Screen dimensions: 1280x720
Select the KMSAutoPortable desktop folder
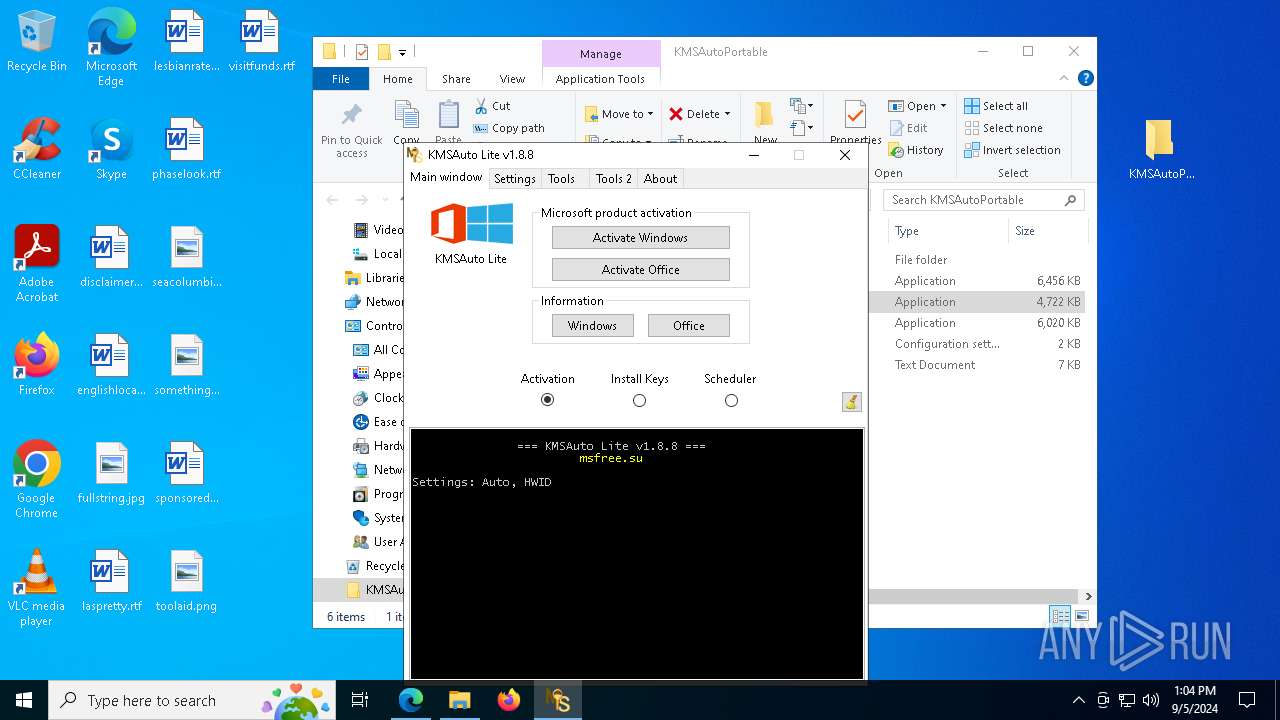tap(1161, 149)
